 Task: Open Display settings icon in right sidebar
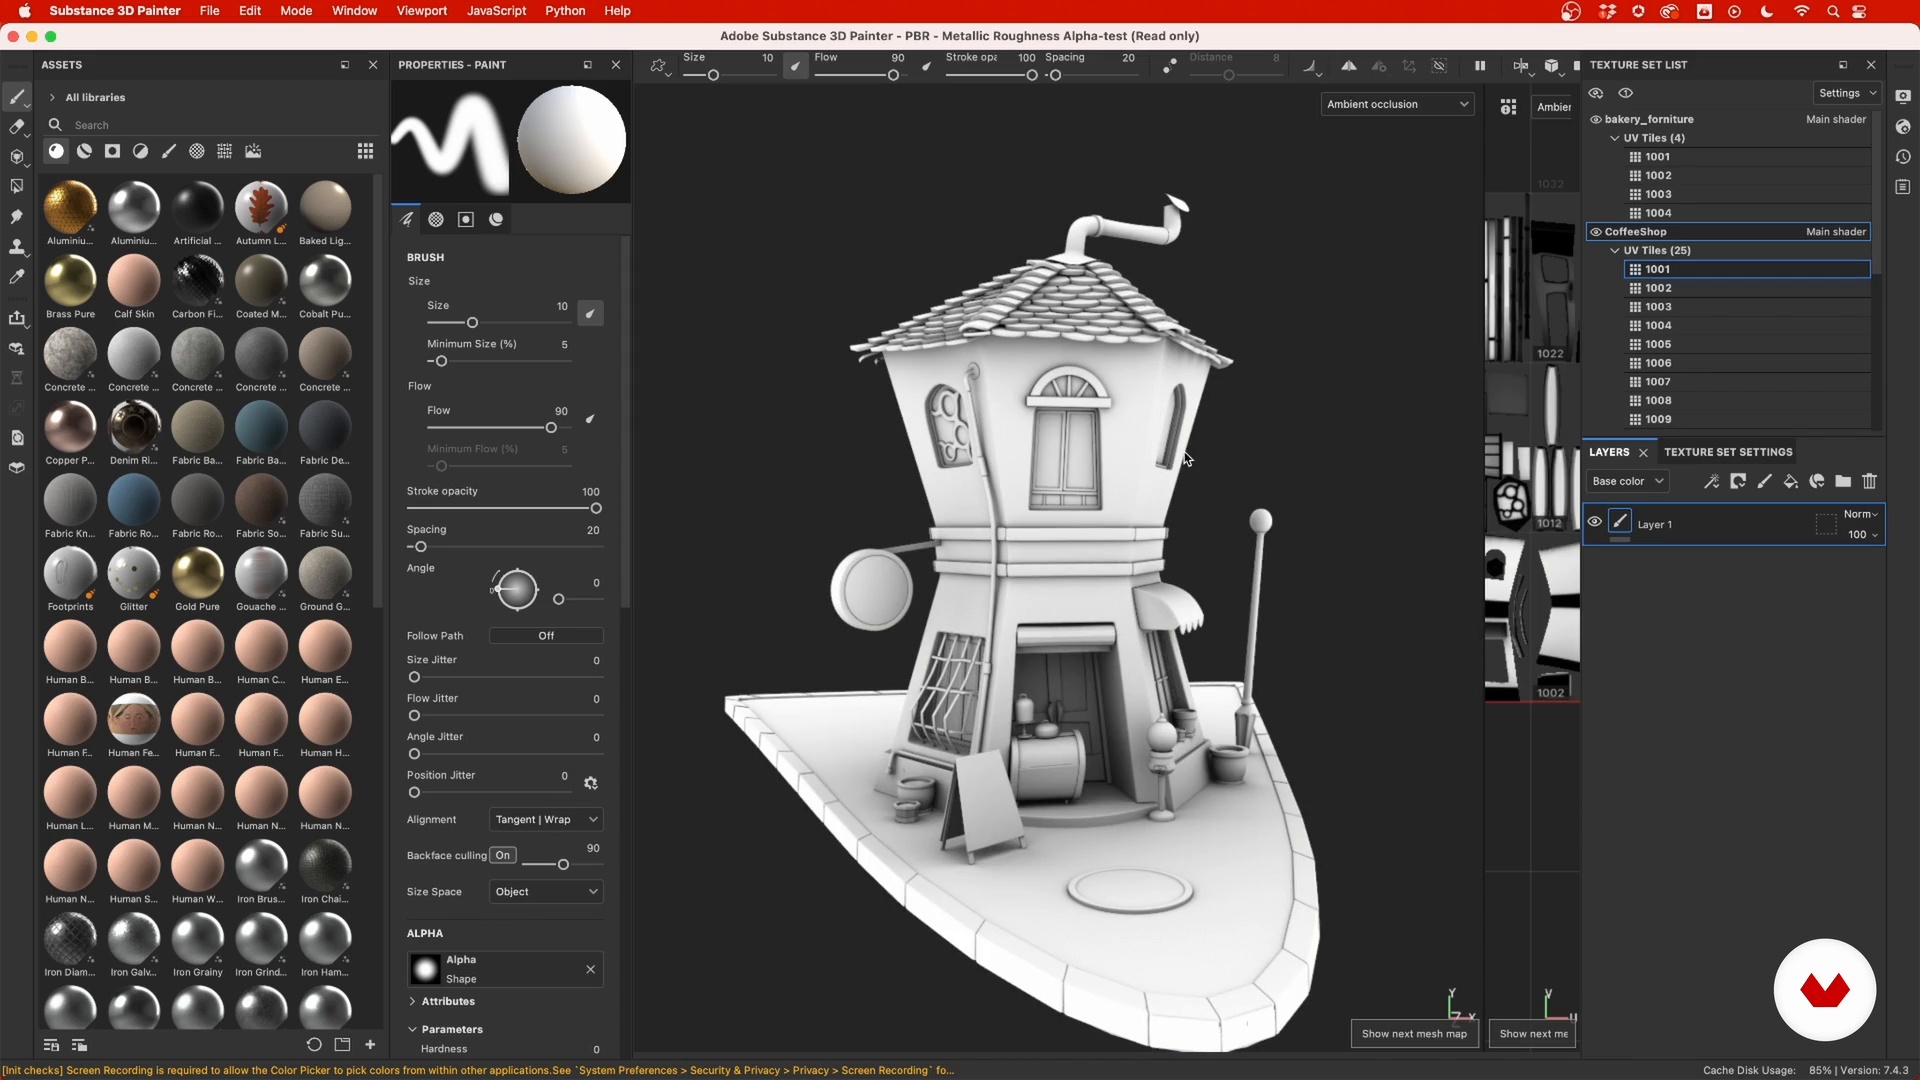click(1903, 97)
